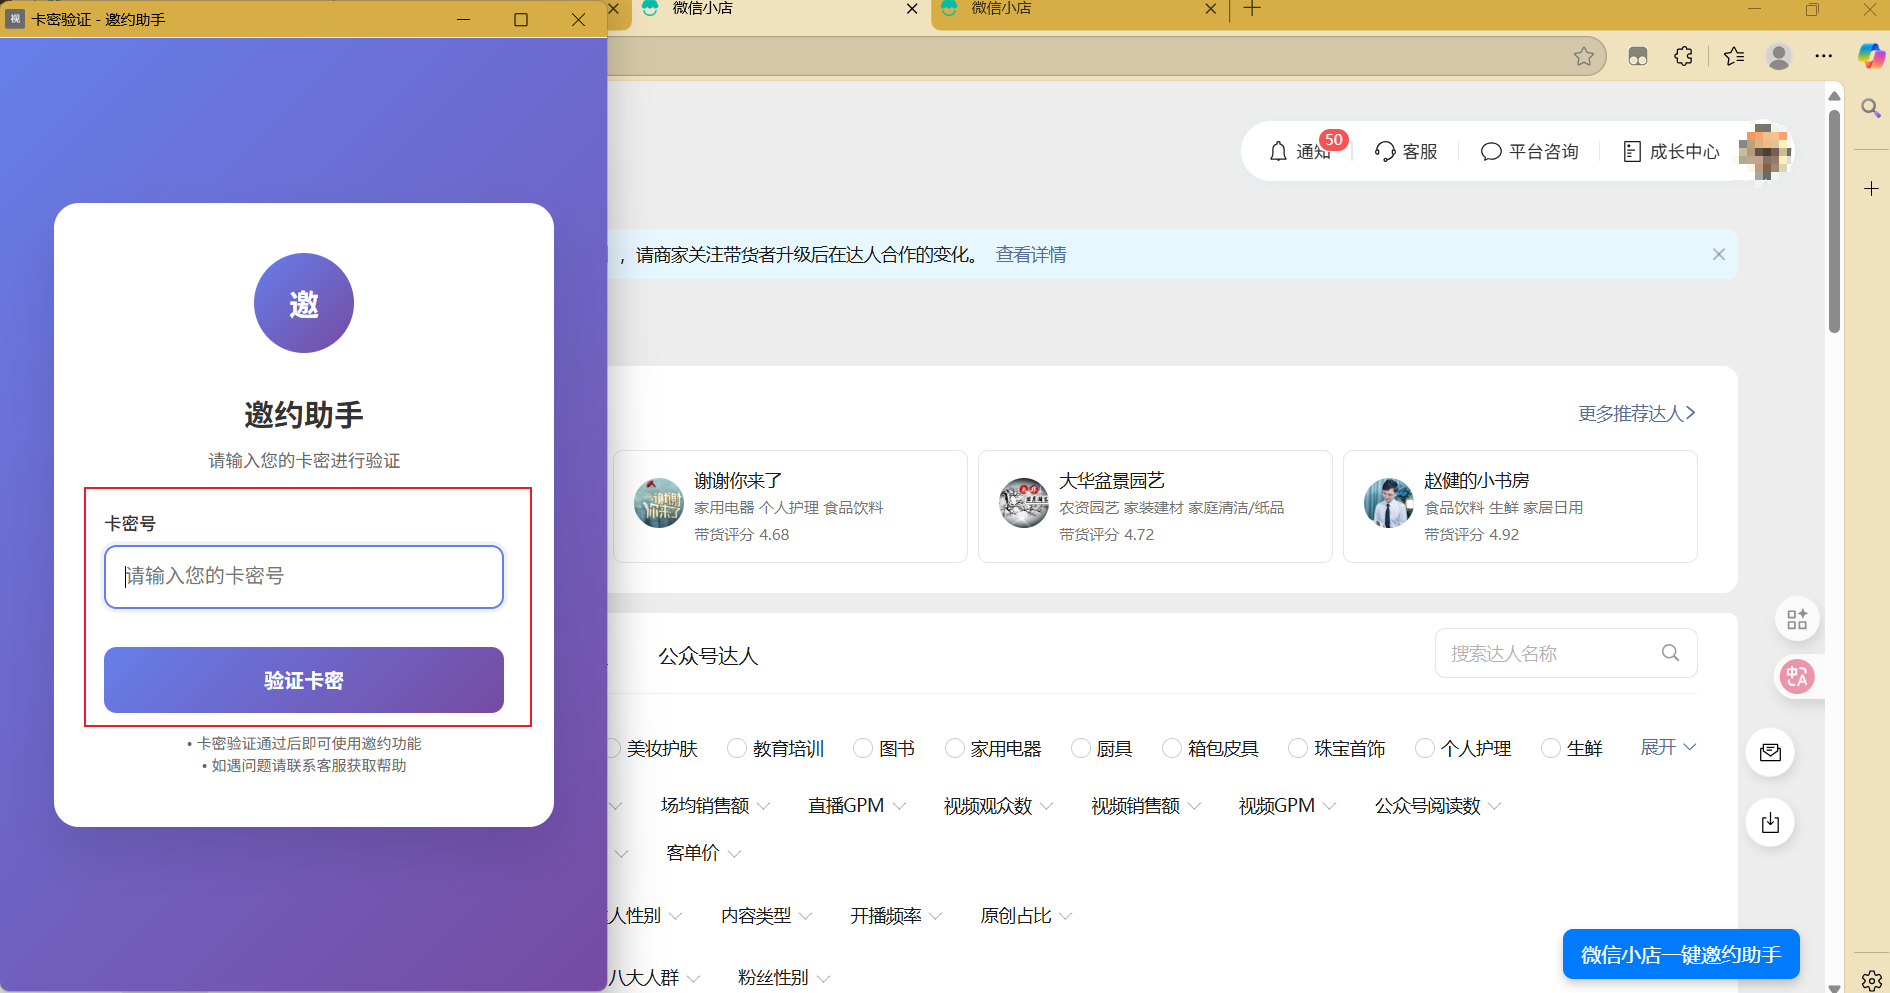The width and height of the screenshot is (1890, 993).
Task: Click the page vertical scrollbar
Action: 1834,220
